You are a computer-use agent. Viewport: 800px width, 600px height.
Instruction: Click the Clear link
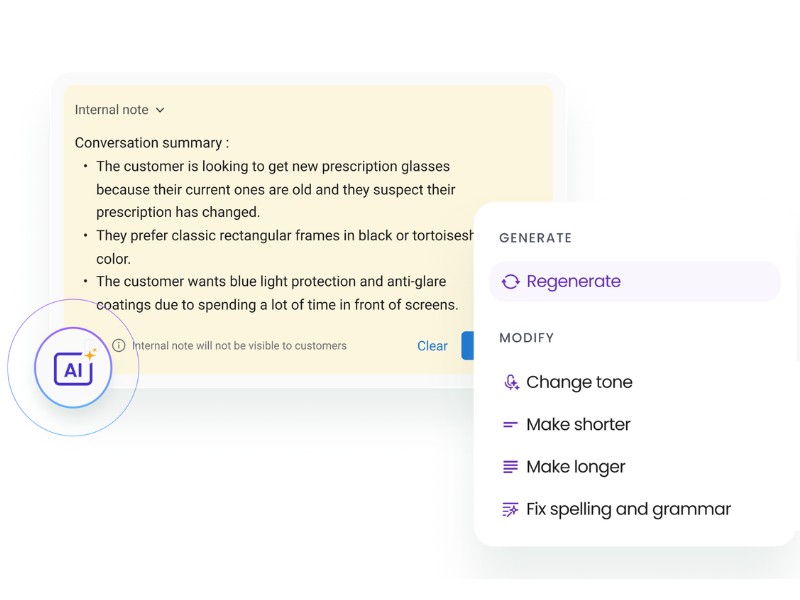coord(432,345)
